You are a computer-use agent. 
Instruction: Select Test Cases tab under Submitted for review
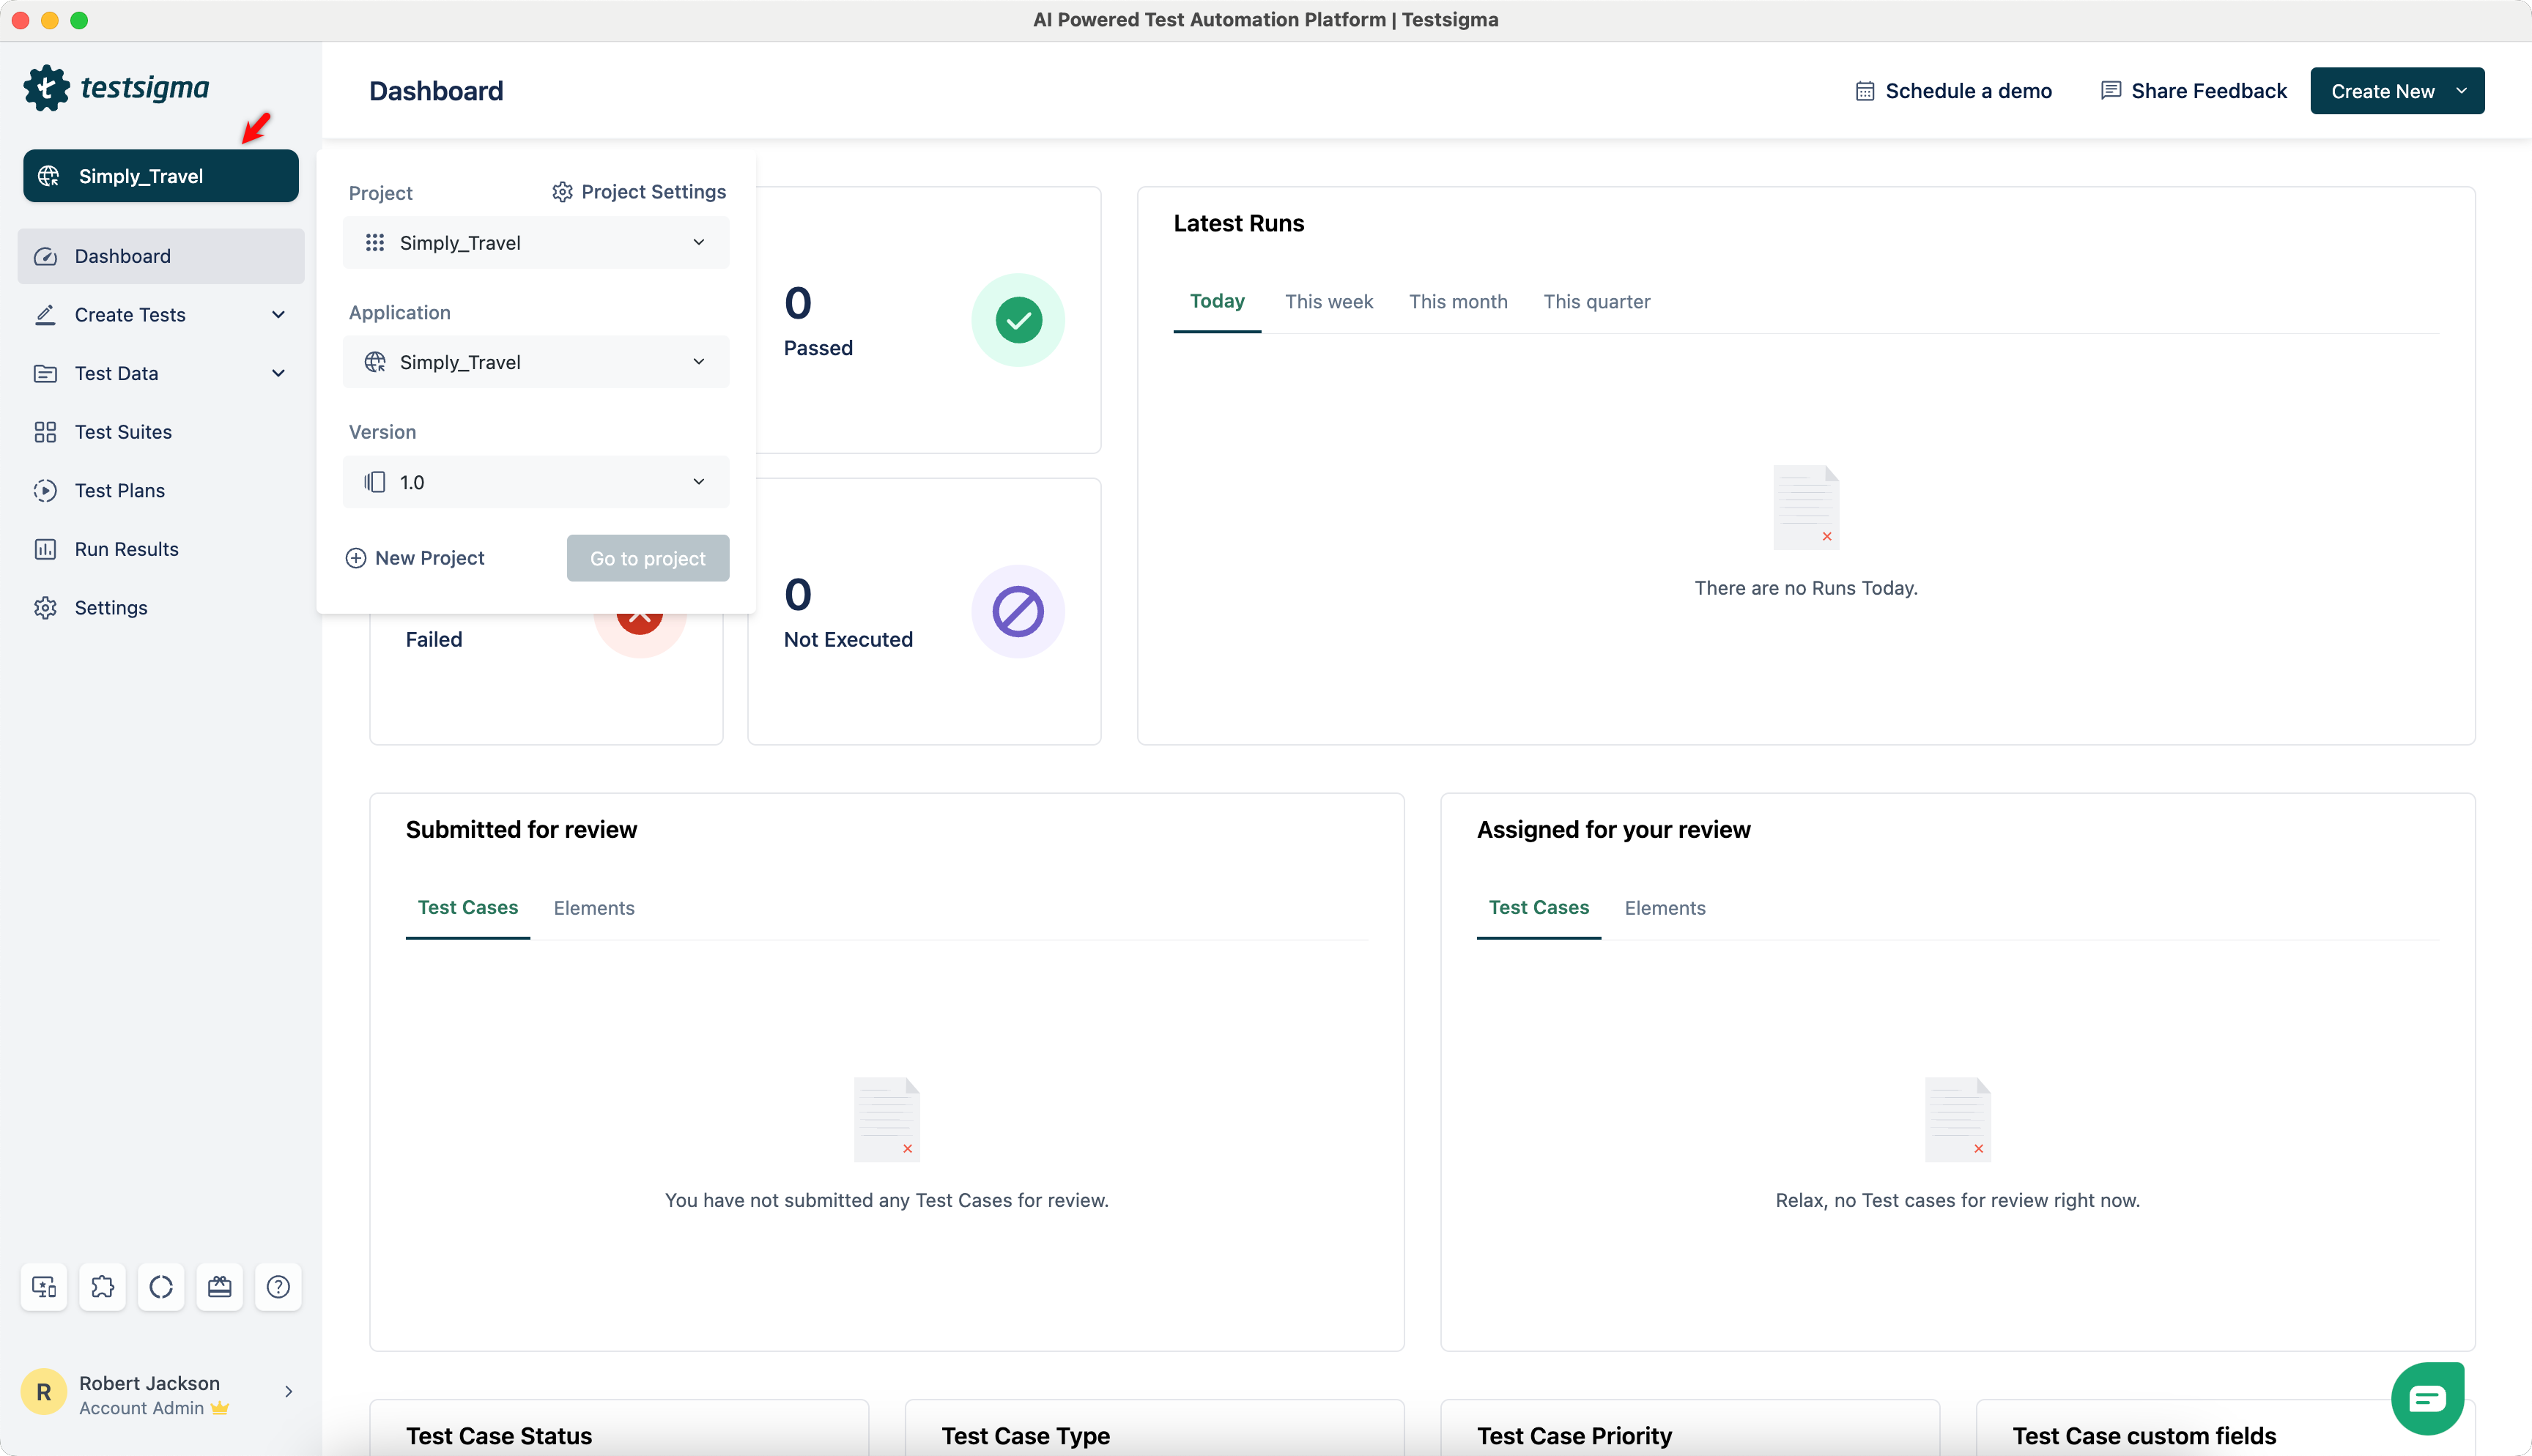coord(468,908)
